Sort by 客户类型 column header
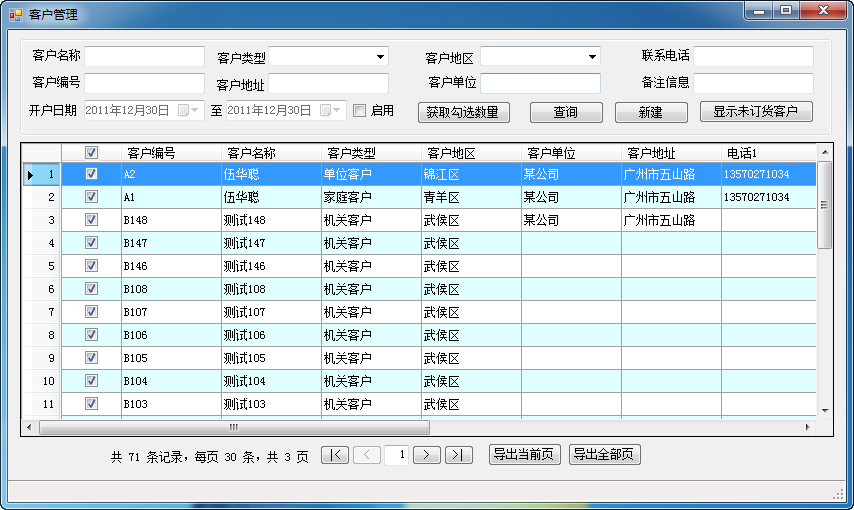Viewport: 854px width, 510px height. 371,153
